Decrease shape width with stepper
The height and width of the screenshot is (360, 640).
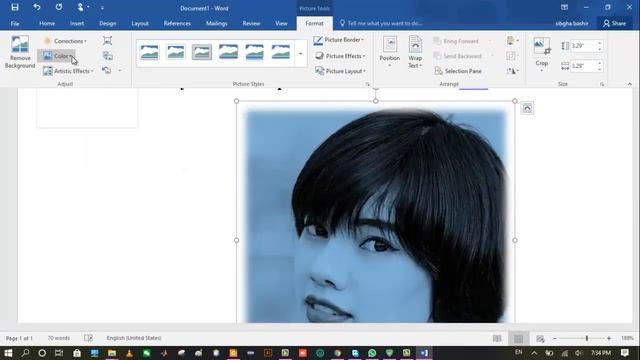[600, 69]
